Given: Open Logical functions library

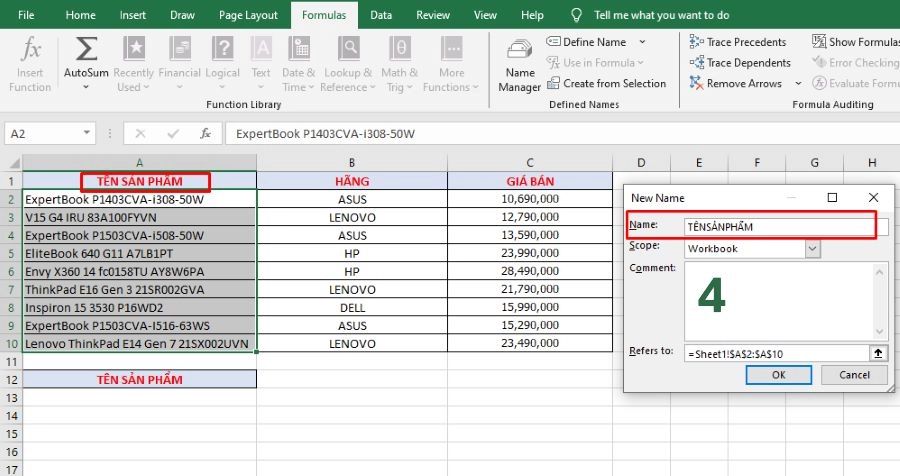Looking at the screenshot, I should [x=222, y=64].
